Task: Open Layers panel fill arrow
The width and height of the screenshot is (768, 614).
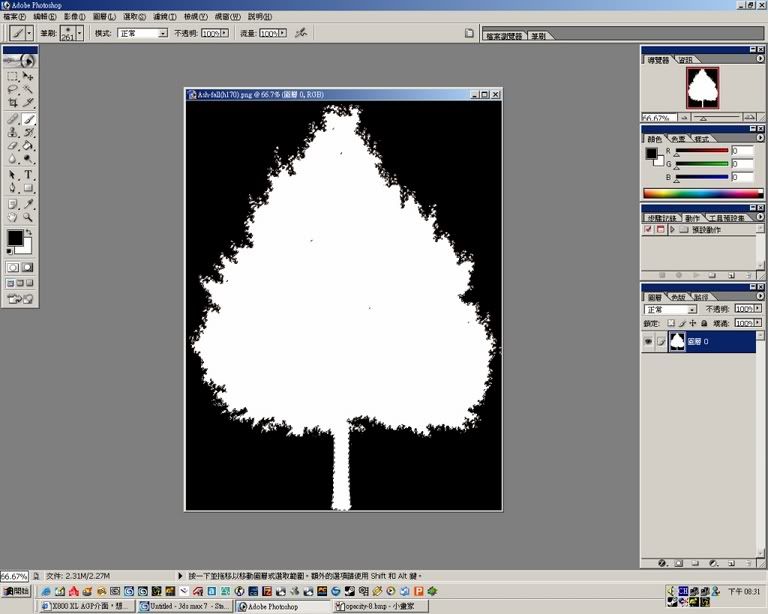Action: [758, 323]
